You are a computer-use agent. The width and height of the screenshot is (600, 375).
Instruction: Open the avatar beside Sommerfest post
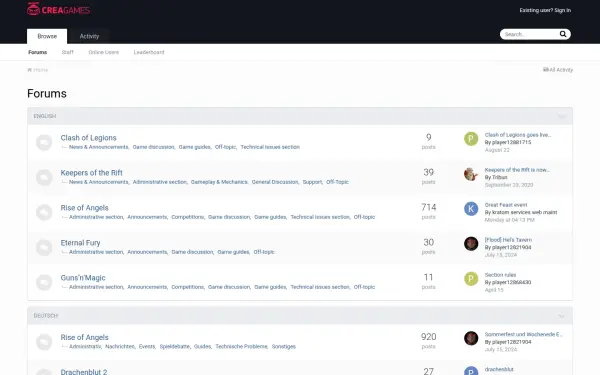point(471,338)
